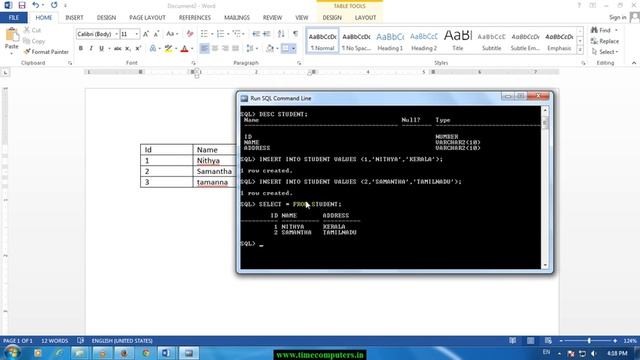Click Cut in the Clipboard group

(x=32, y=30)
